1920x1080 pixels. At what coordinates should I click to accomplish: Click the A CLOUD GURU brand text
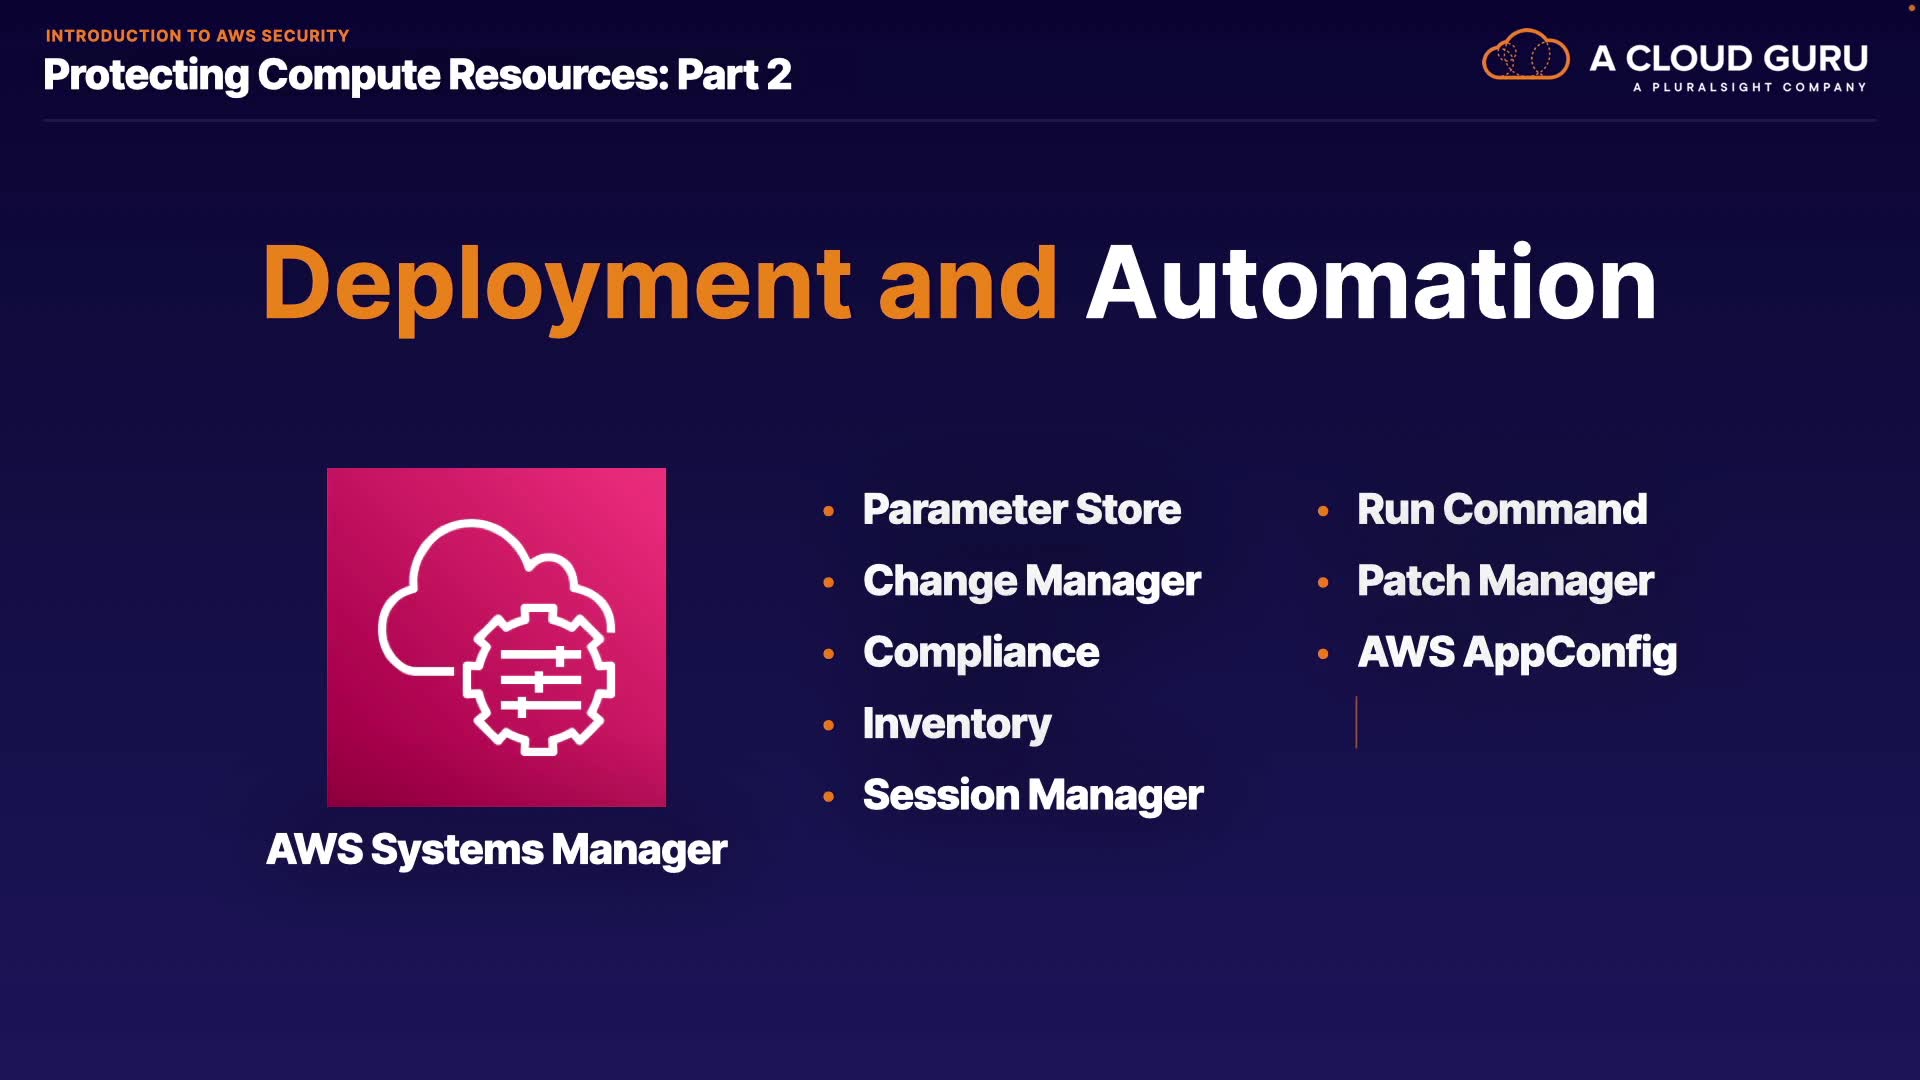1728,58
